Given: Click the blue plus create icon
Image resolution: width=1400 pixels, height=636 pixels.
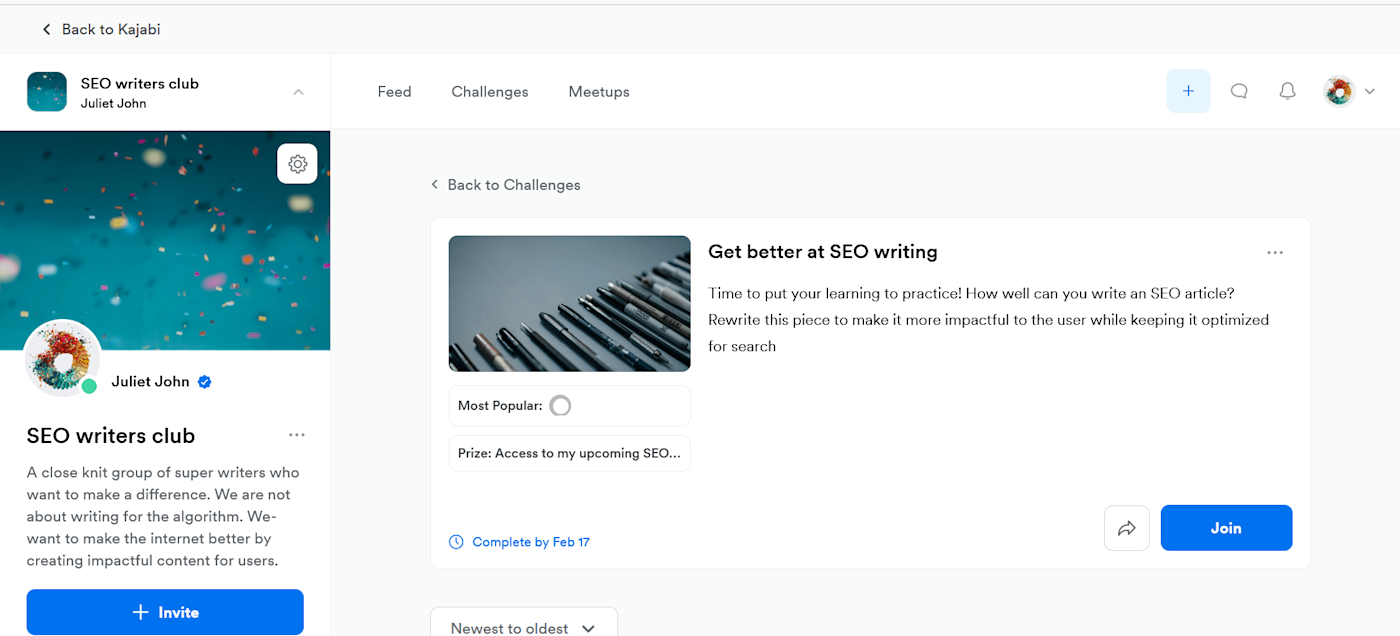Looking at the screenshot, I should [x=1188, y=91].
